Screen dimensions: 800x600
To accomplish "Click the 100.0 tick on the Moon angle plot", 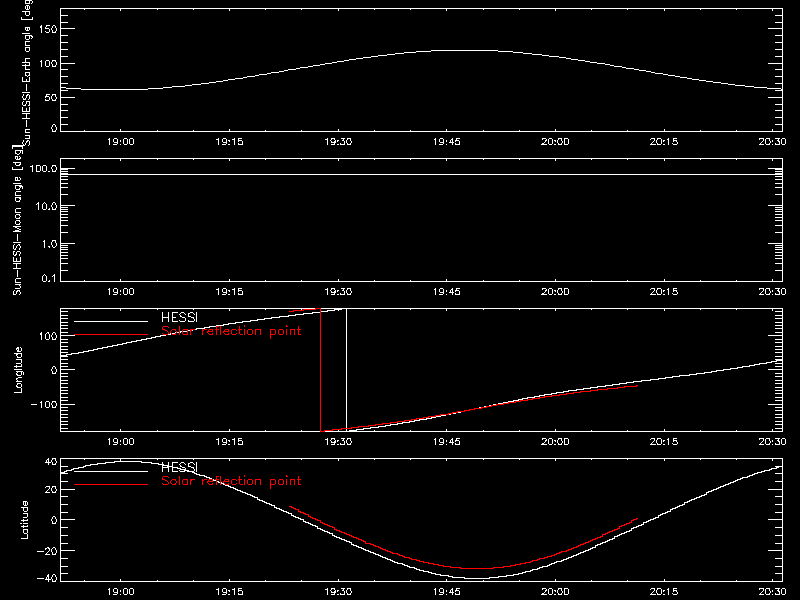I will coord(44,168).
